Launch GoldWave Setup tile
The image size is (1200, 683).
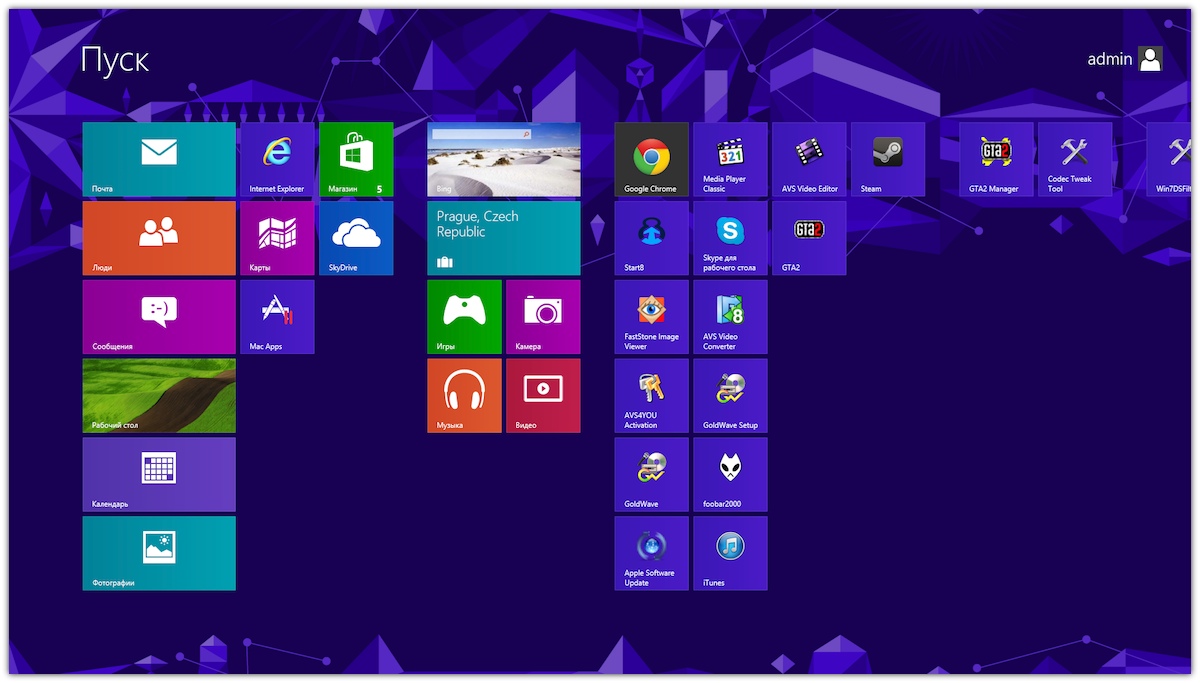coord(730,396)
